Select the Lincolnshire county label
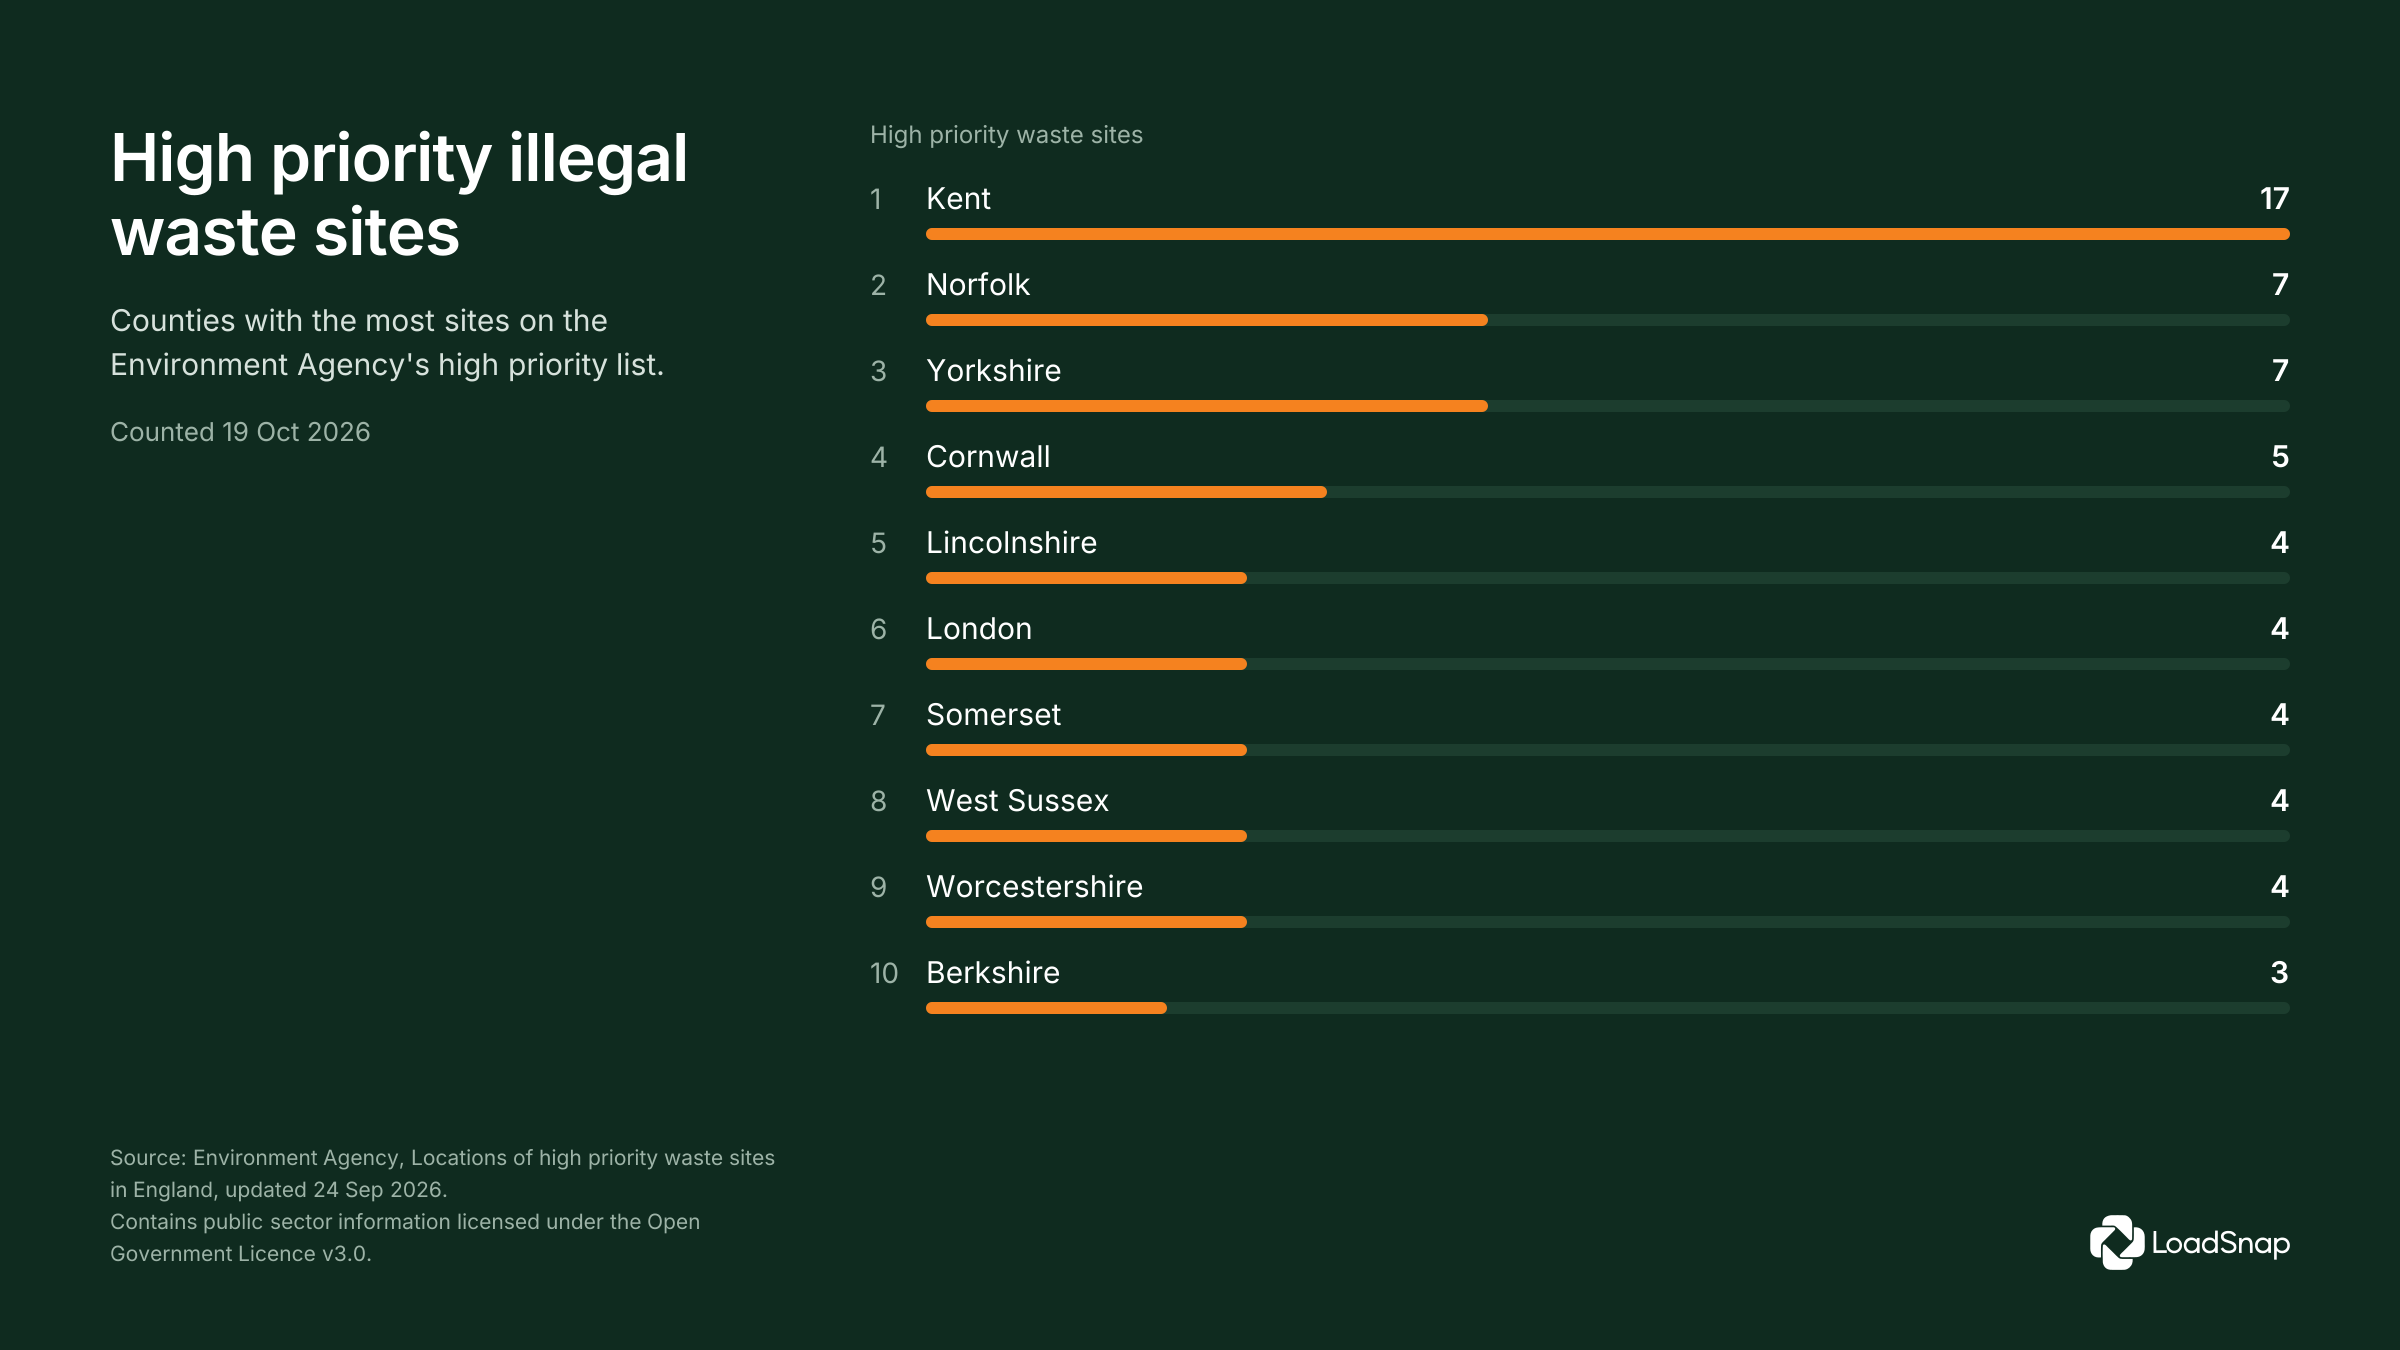The image size is (2400, 1350). click(x=1012, y=543)
